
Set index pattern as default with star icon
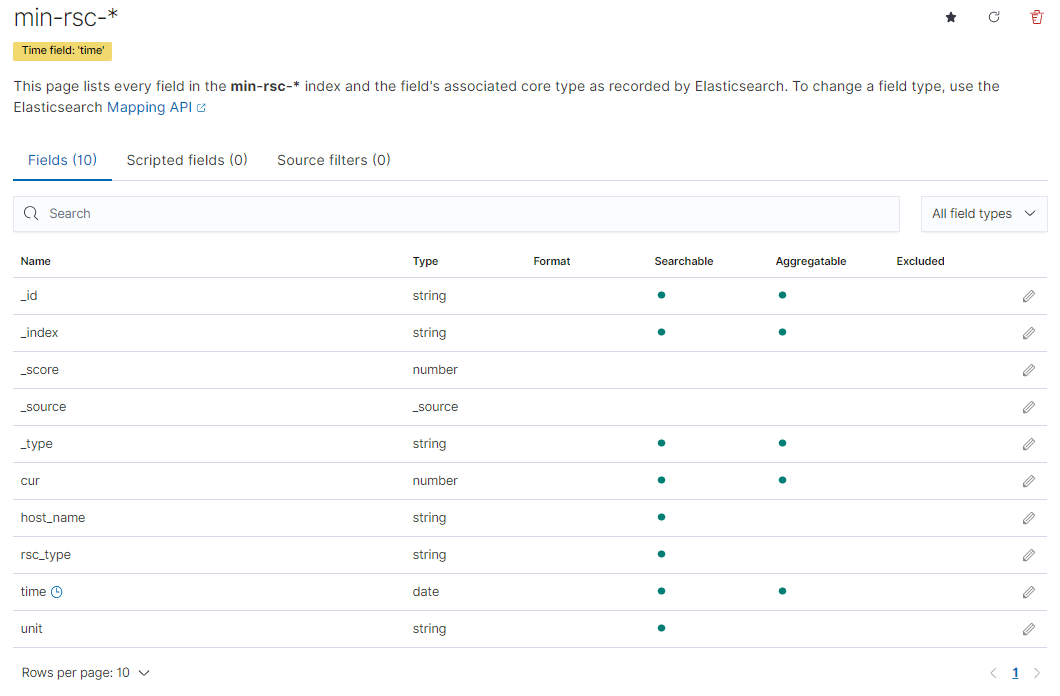tap(950, 18)
